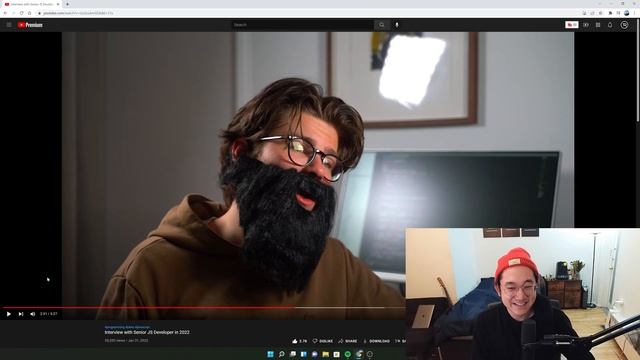Start voice search with the microphone icon
640x360 pixels.
coord(397,25)
